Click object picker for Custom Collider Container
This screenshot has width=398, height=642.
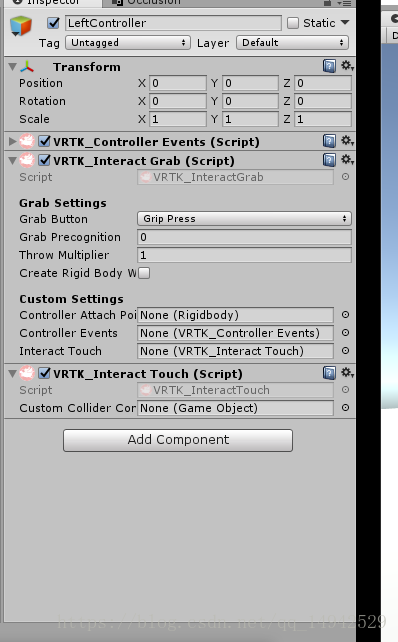(x=346, y=408)
